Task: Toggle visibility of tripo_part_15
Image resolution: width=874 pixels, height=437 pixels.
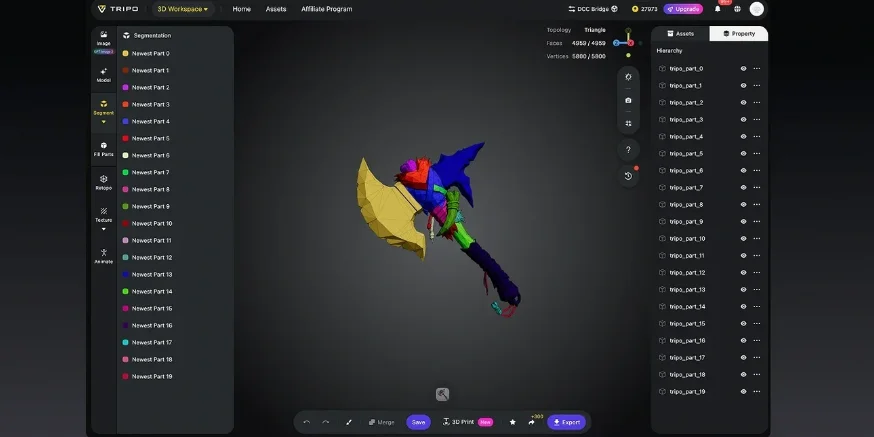Action: click(743, 323)
